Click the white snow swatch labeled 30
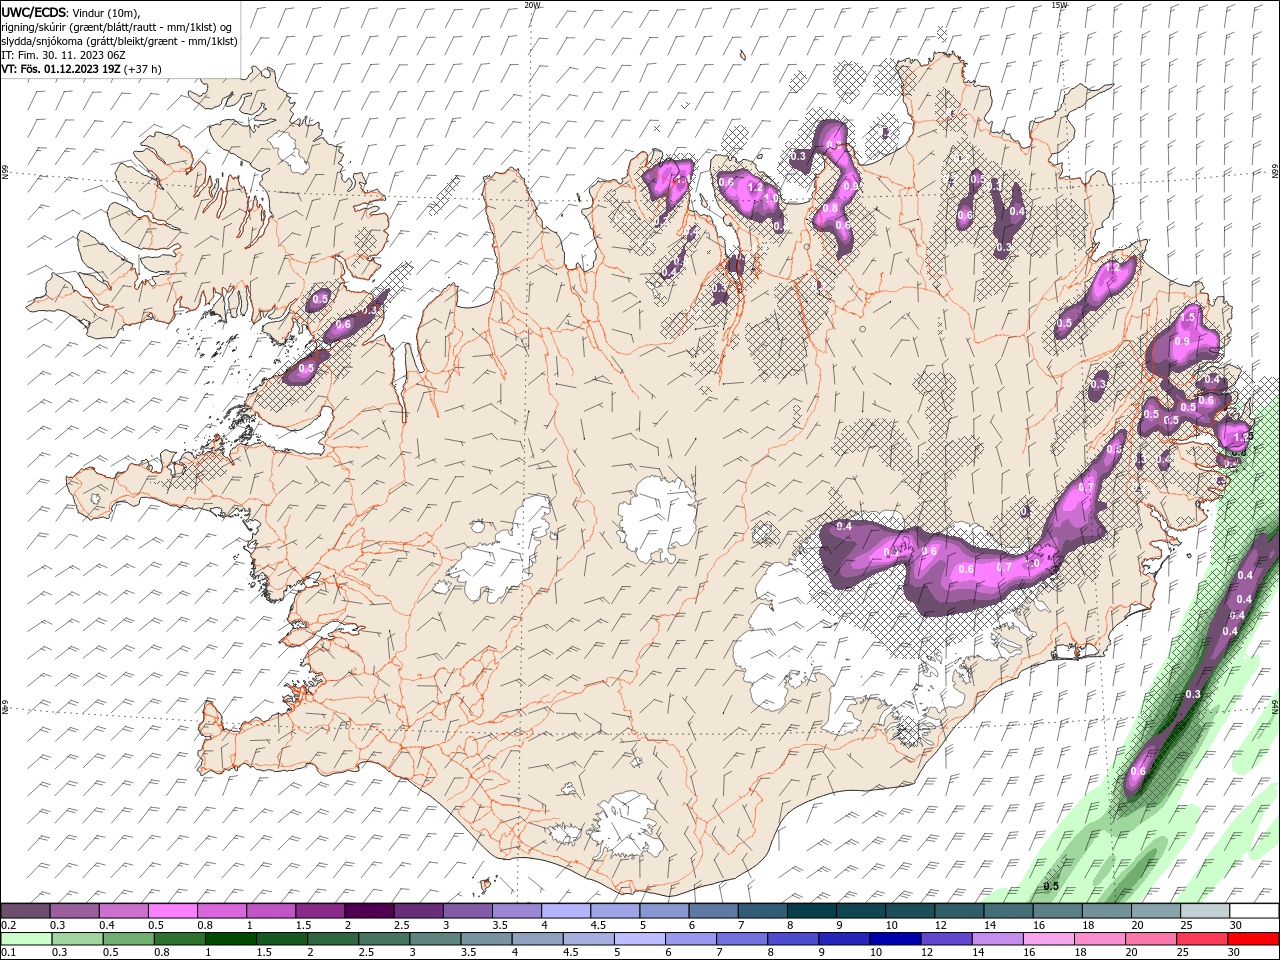1280x960 pixels. [1254, 910]
